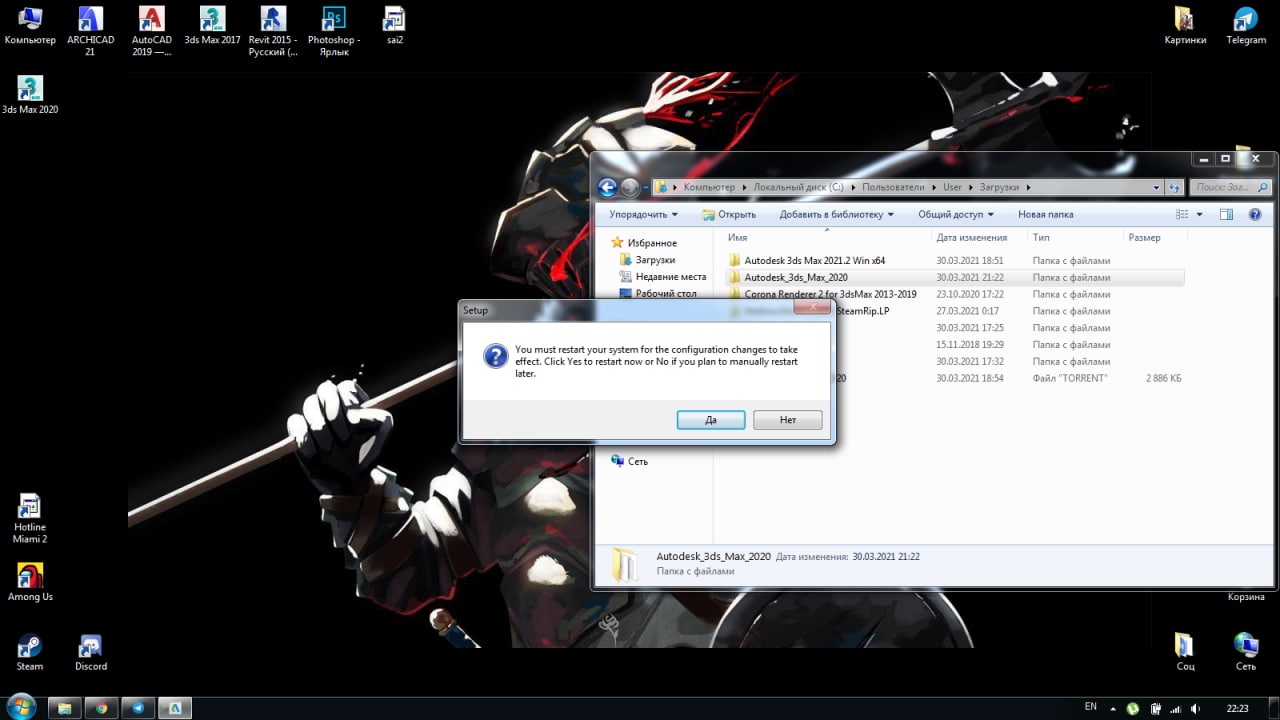Open the Упорядочить dropdown menu
The image size is (1280, 720).
(643, 214)
